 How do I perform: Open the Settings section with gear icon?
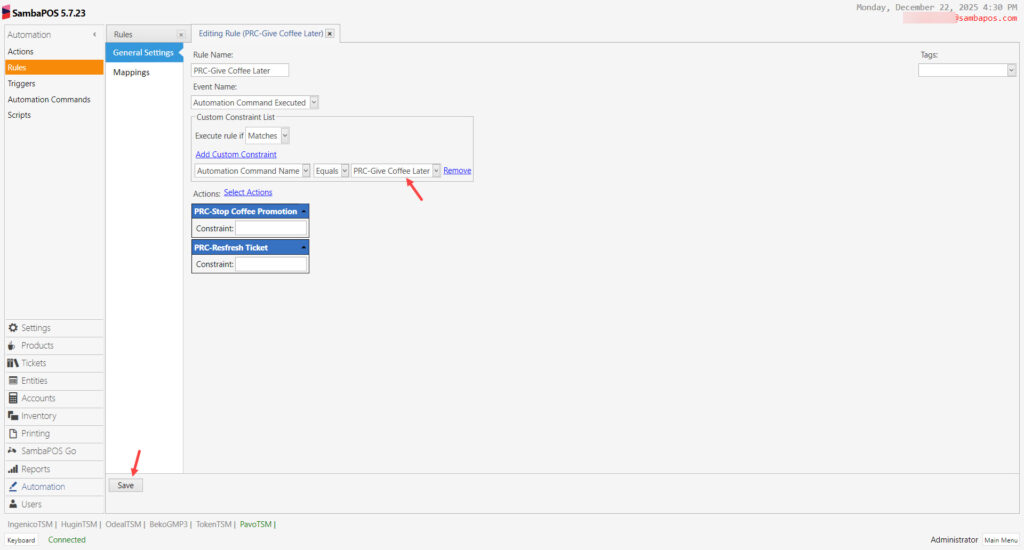click(x=36, y=328)
